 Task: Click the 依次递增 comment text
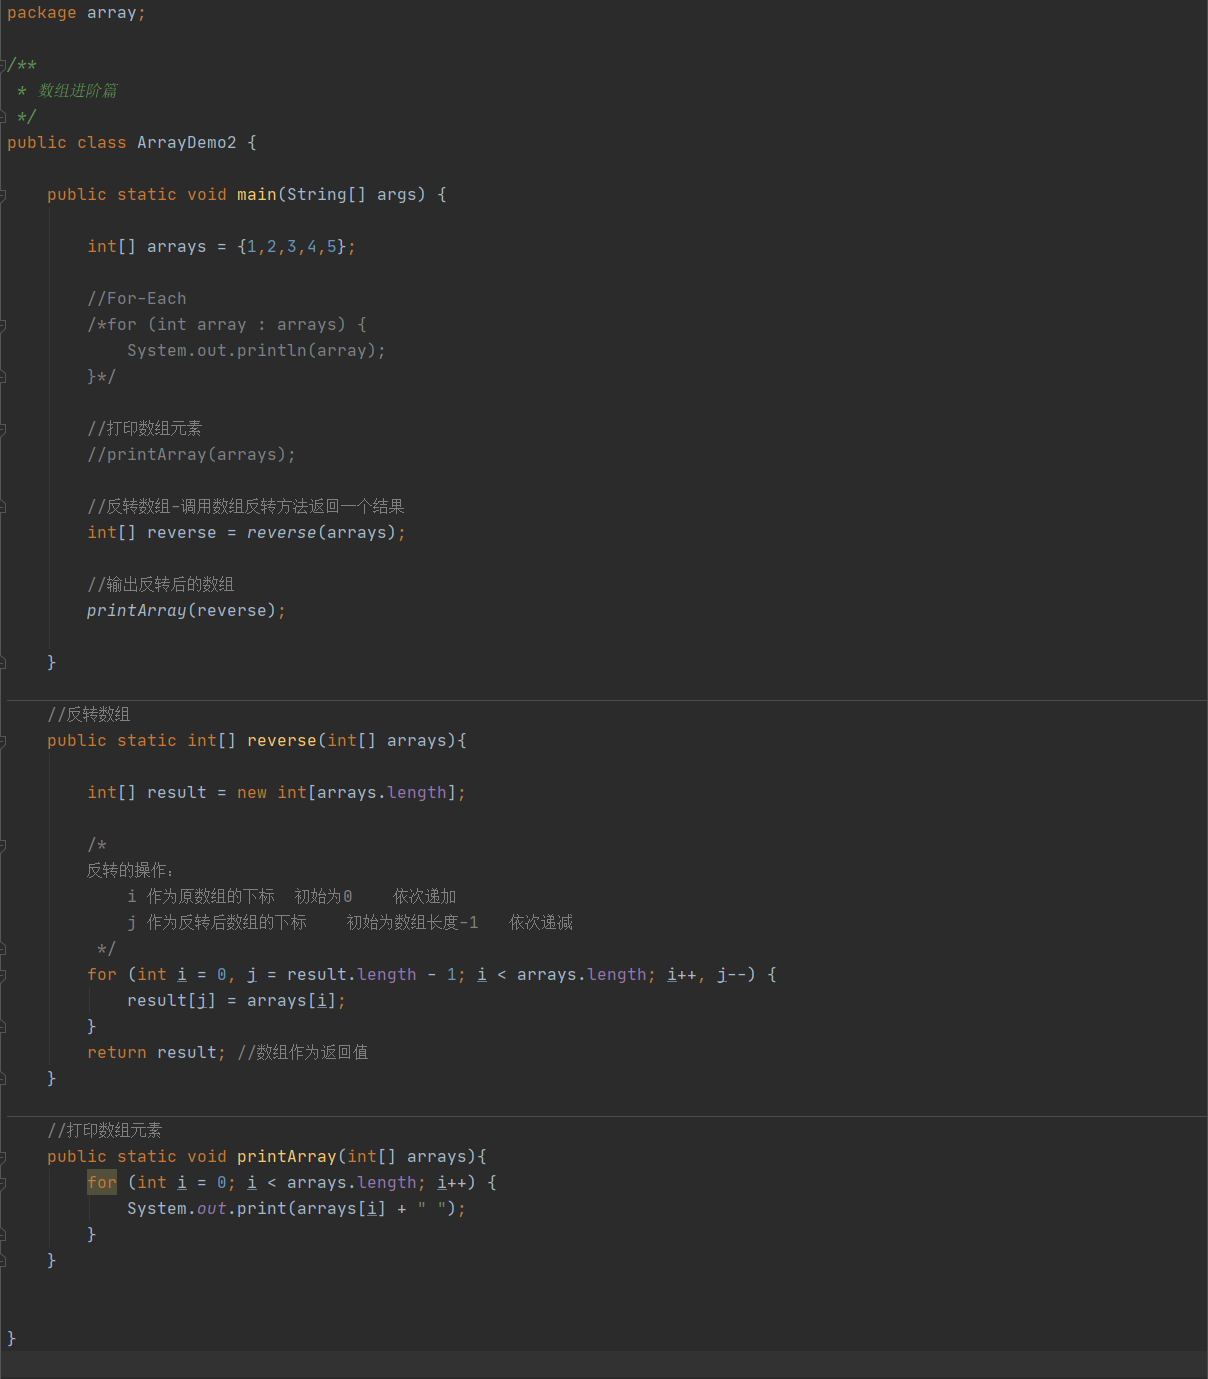tap(425, 897)
